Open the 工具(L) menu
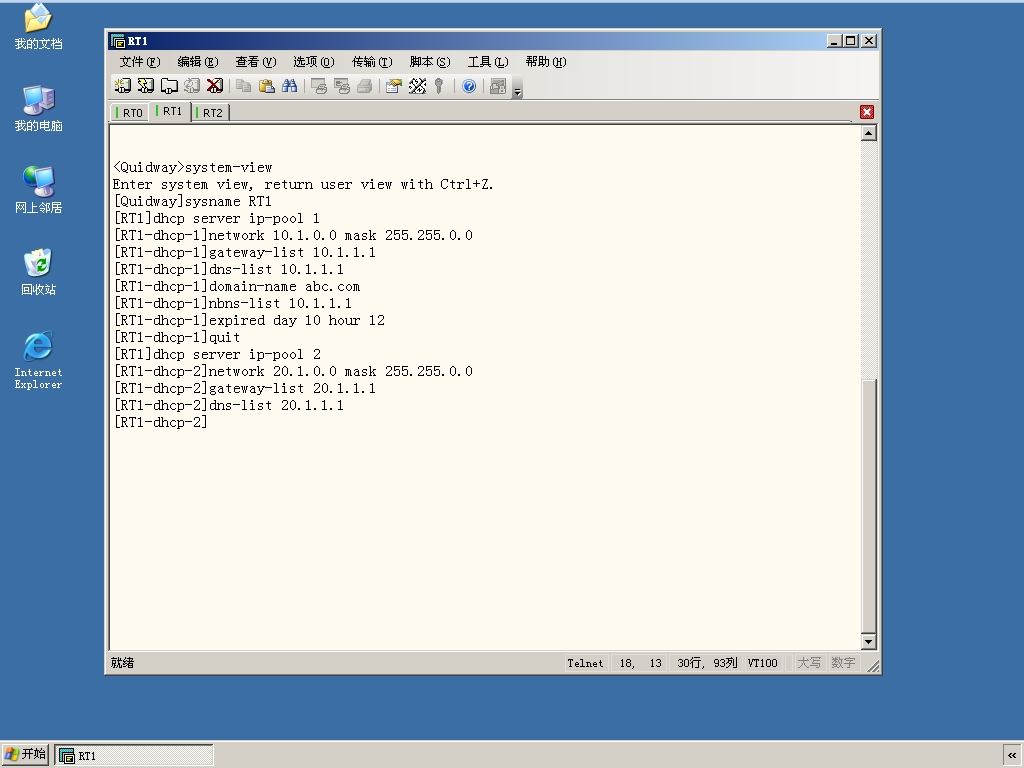This screenshot has width=1024, height=768. pos(488,62)
